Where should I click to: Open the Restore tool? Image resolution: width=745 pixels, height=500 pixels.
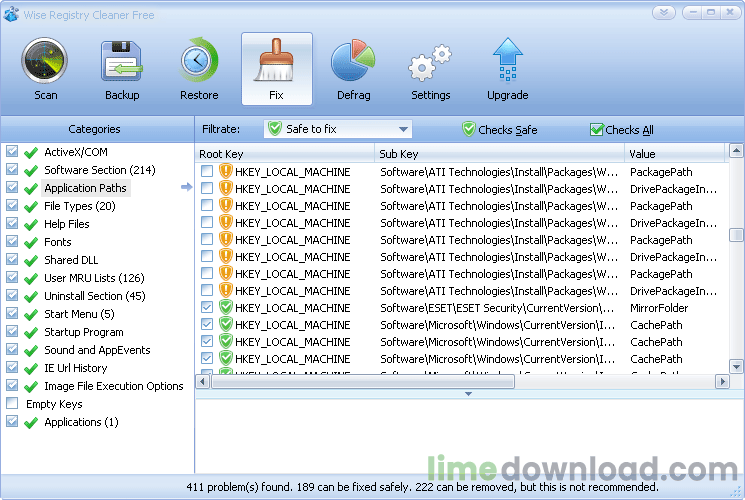point(199,61)
